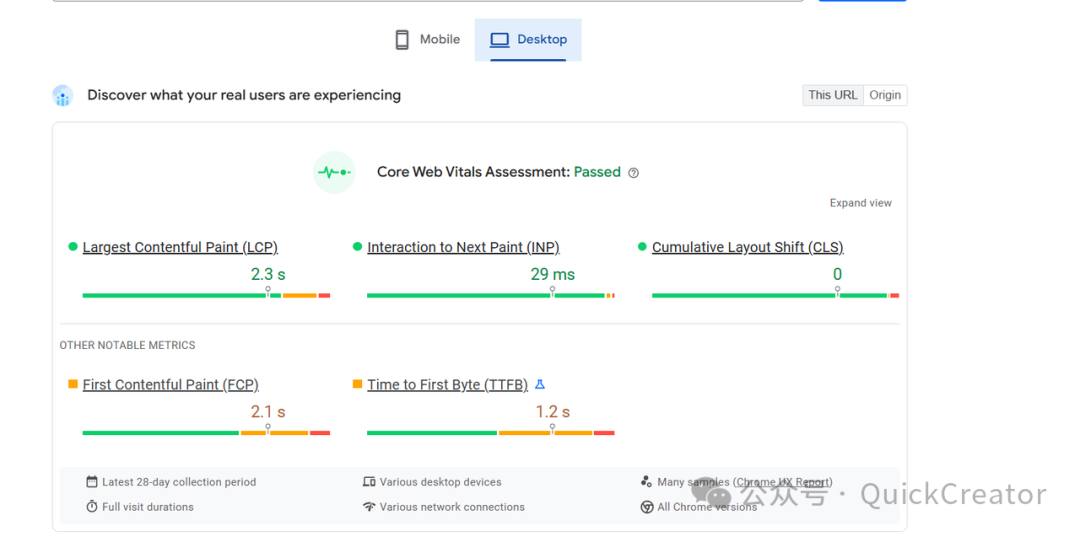Open Time to First Byte (TTFB) link

point(447,385)
